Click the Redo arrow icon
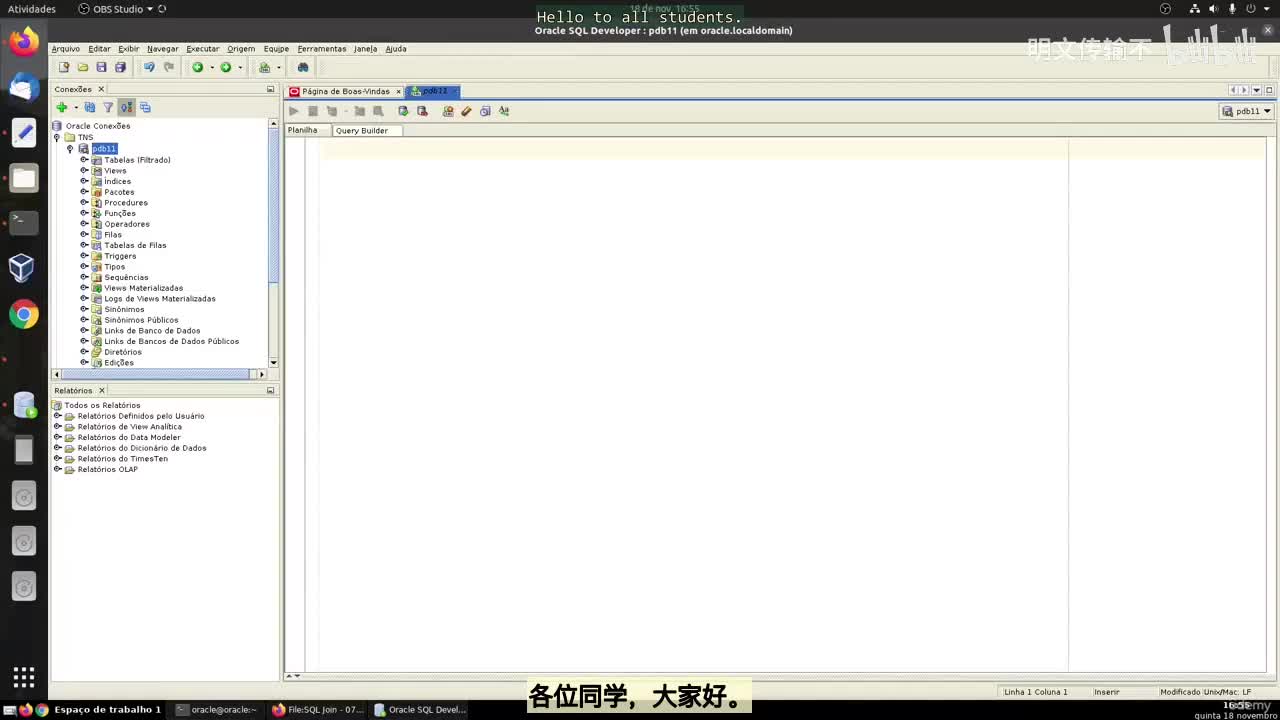The image size is (1280, 720). point(169,67)
